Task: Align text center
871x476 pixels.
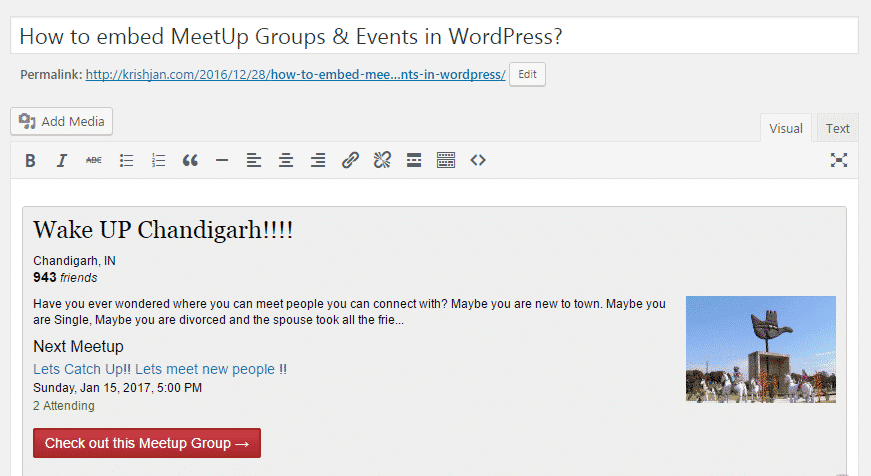Action: point(286,161)
